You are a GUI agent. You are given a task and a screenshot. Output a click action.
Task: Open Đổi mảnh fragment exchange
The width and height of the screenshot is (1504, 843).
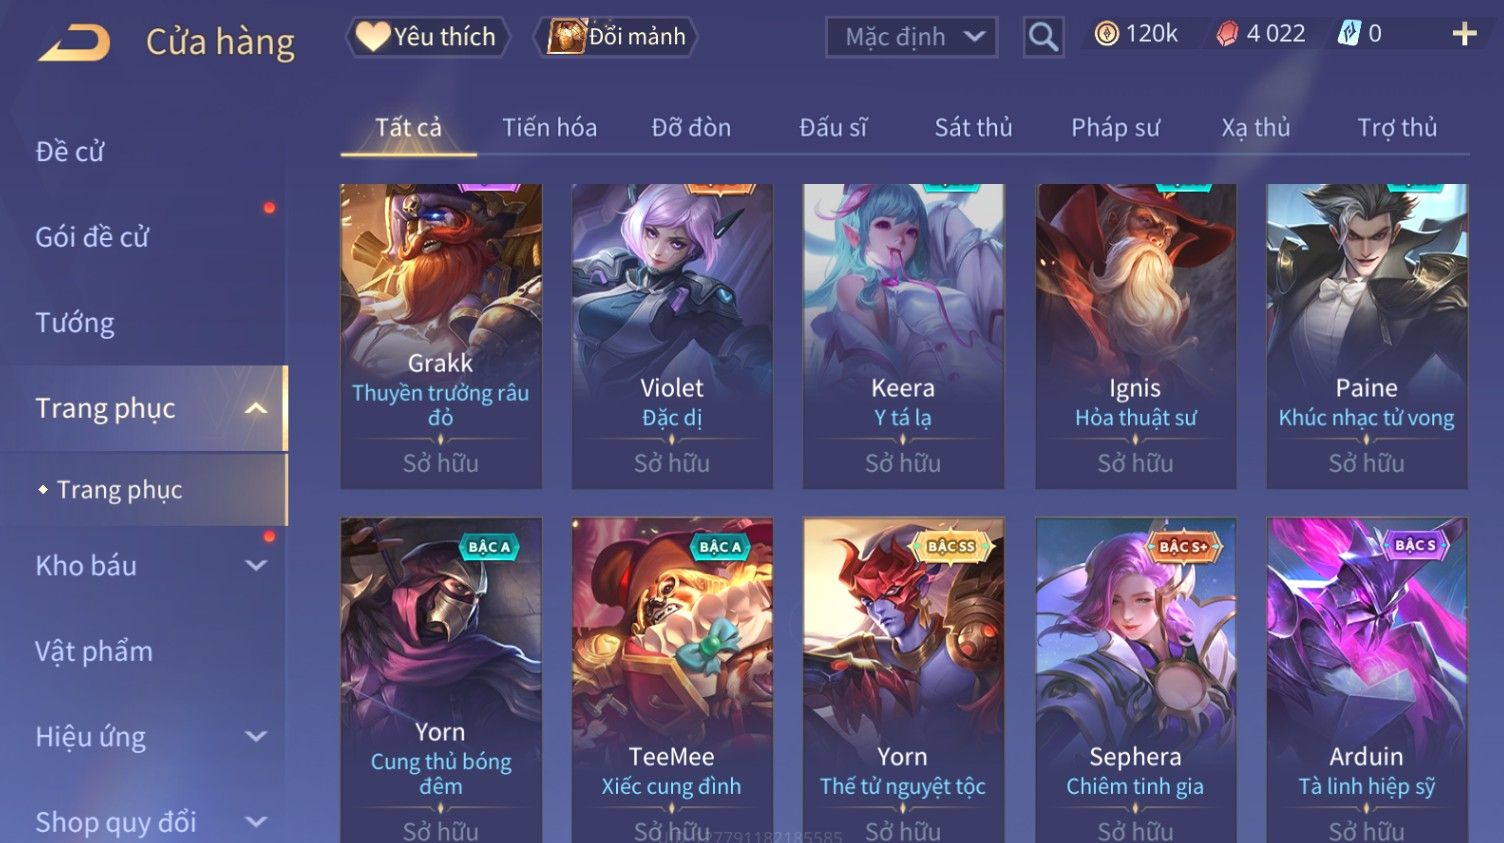point(616,37)
